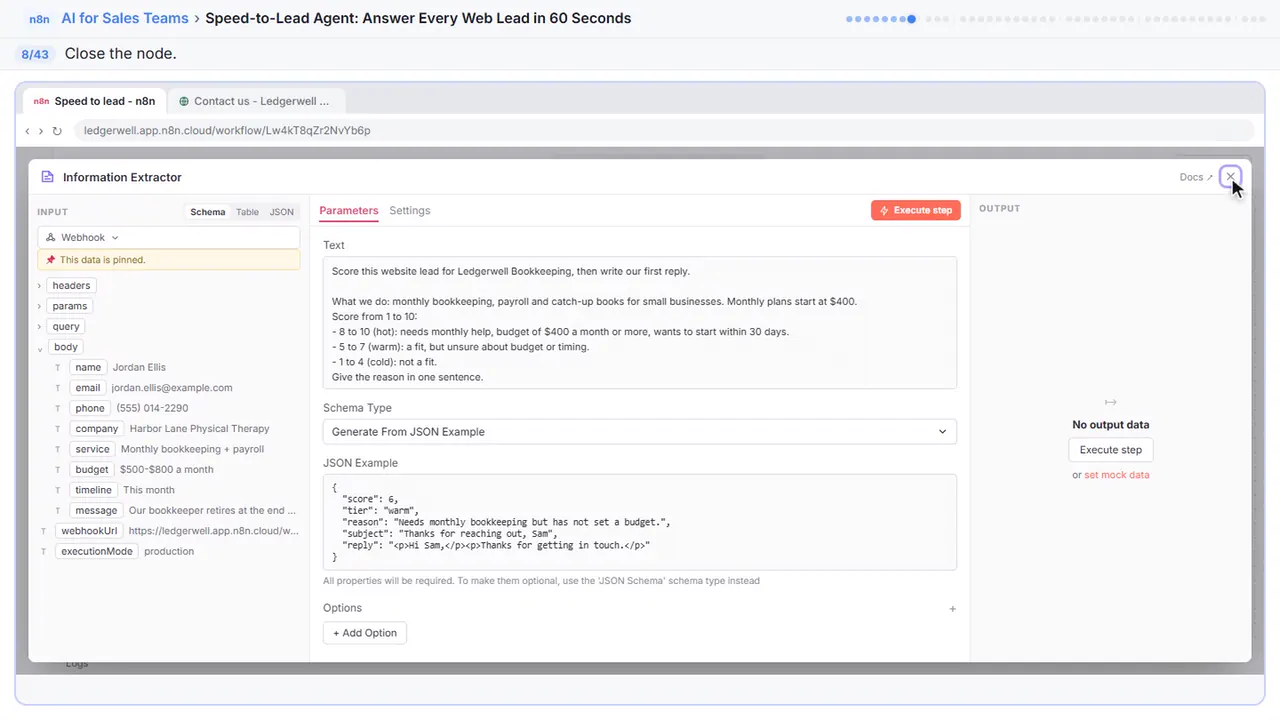The image size is (1280, 720).
Task: Click the set mock data link
Action: pyautogui.click(x=1117, y=475)
